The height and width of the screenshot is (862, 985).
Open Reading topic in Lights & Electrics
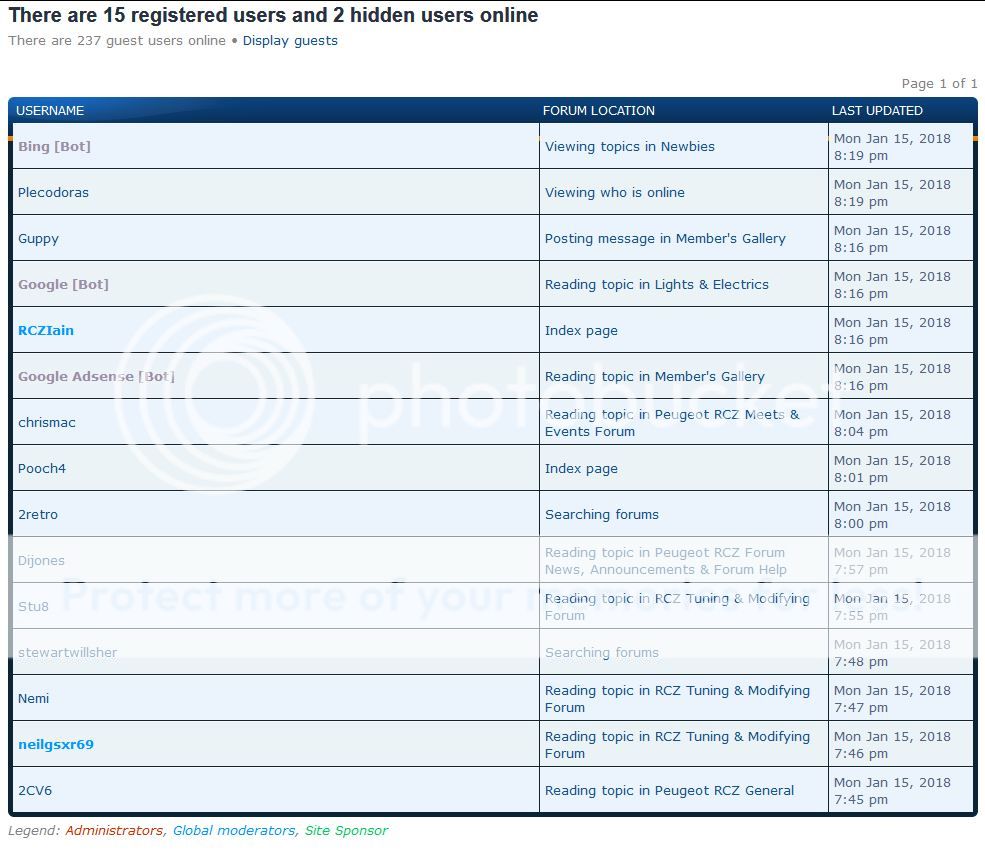pos(657,285)
